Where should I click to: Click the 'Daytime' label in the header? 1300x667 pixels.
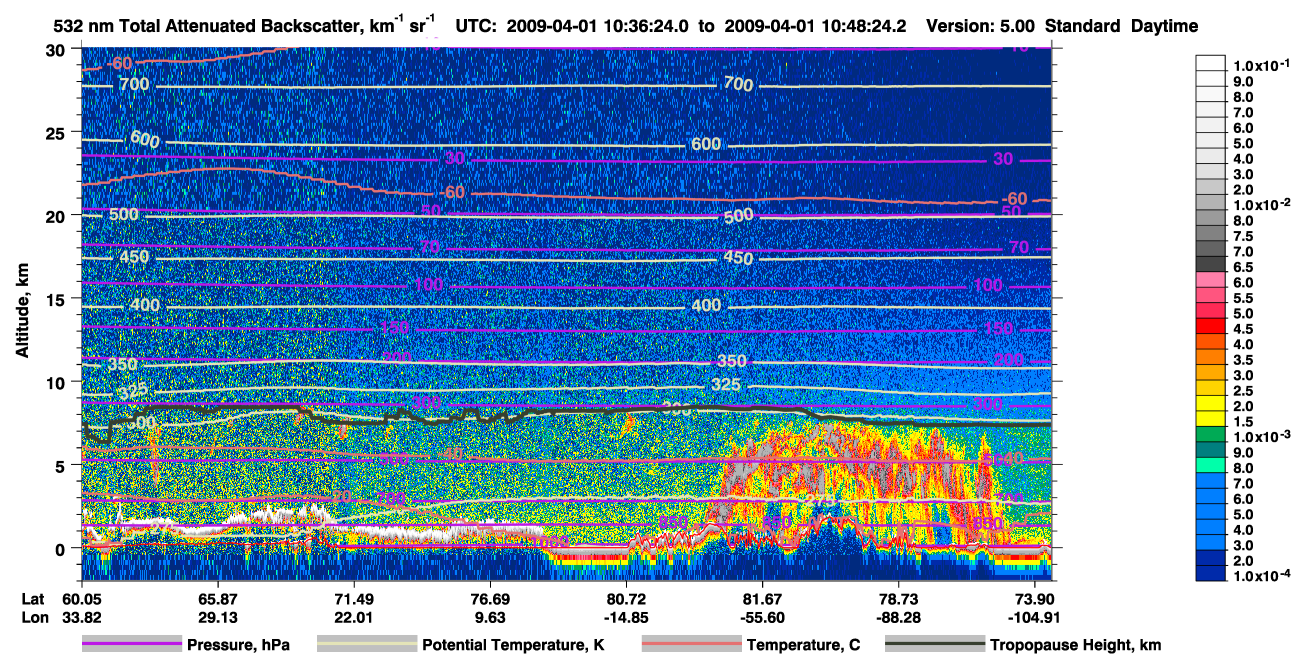[1164, 26]
